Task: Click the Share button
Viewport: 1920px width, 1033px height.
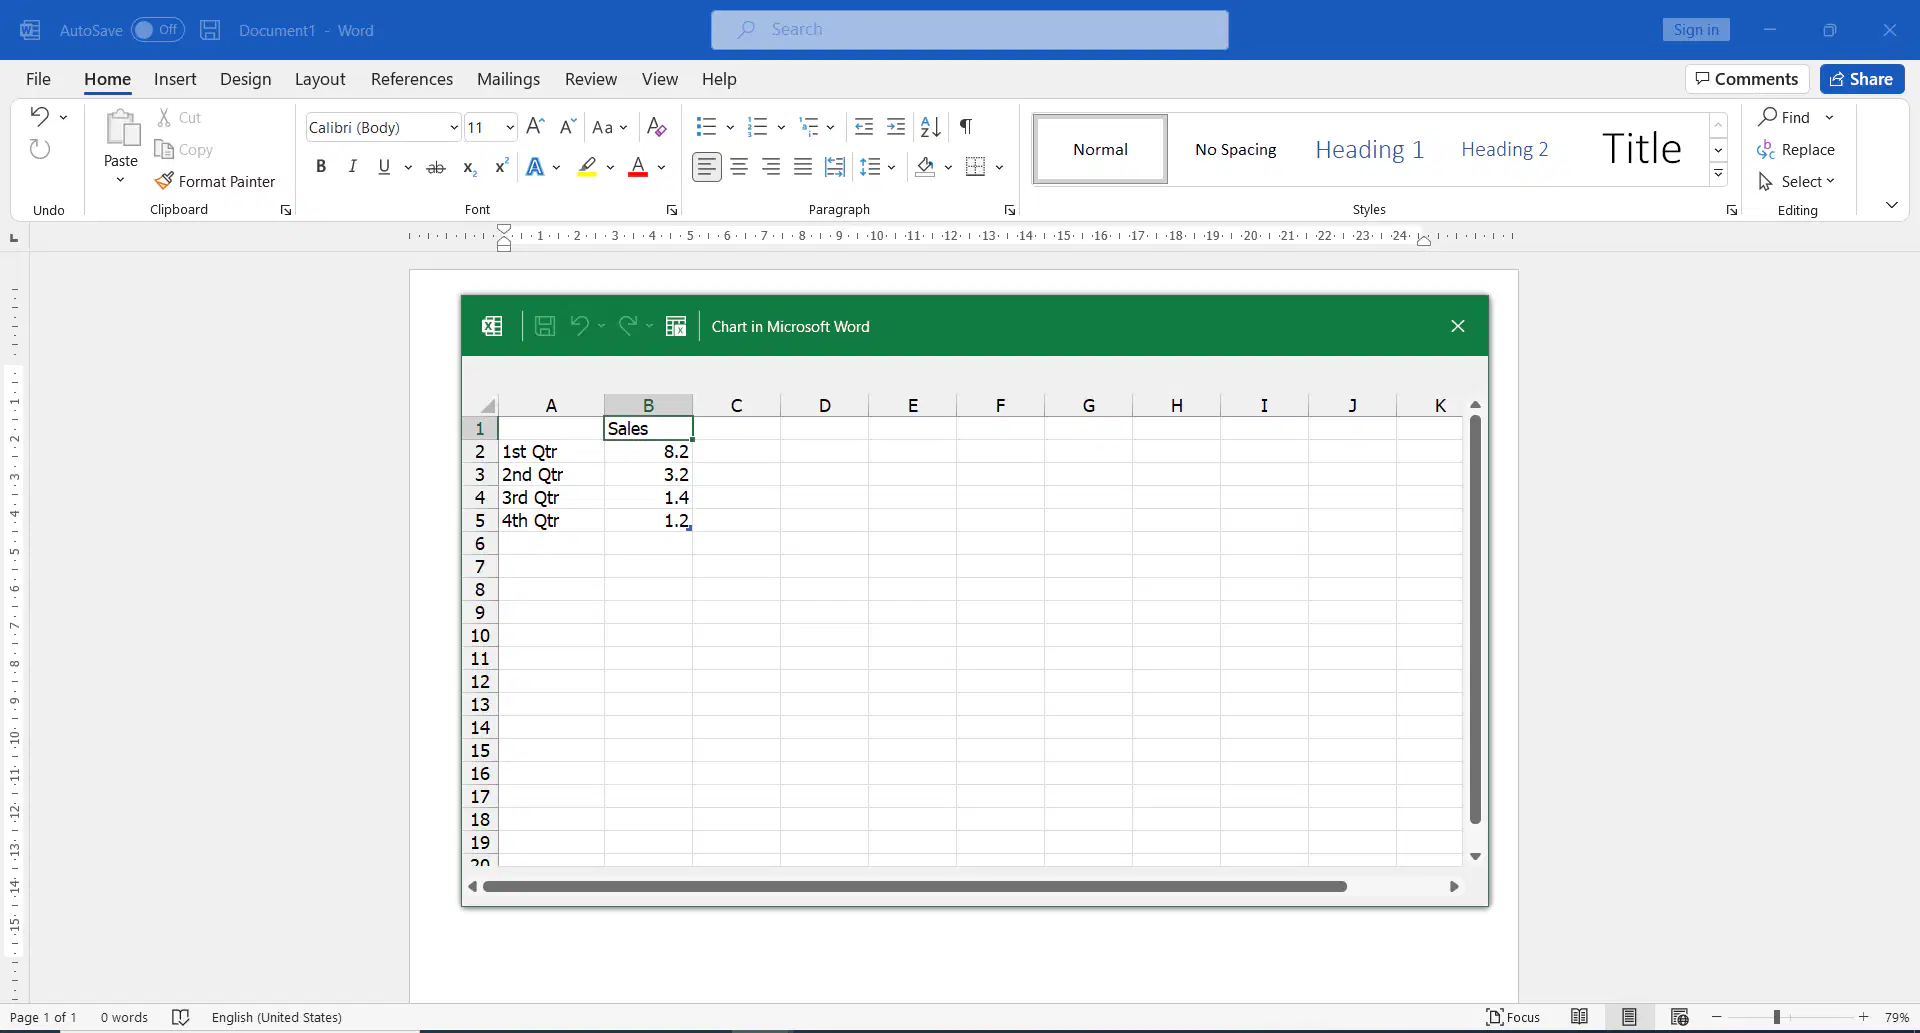Action: (x=1862, y=79)
